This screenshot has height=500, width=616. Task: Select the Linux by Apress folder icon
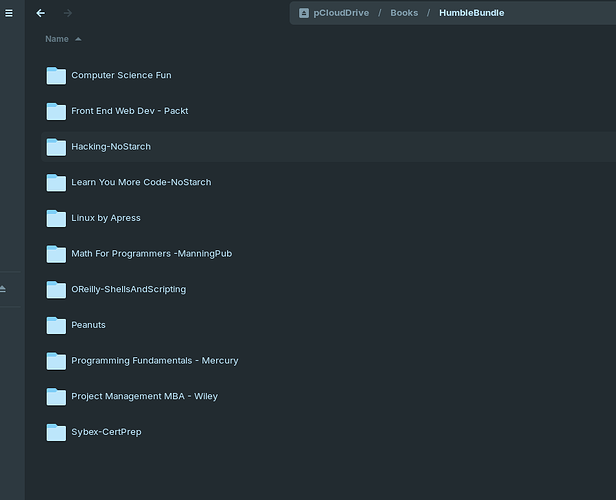point(56,218)
